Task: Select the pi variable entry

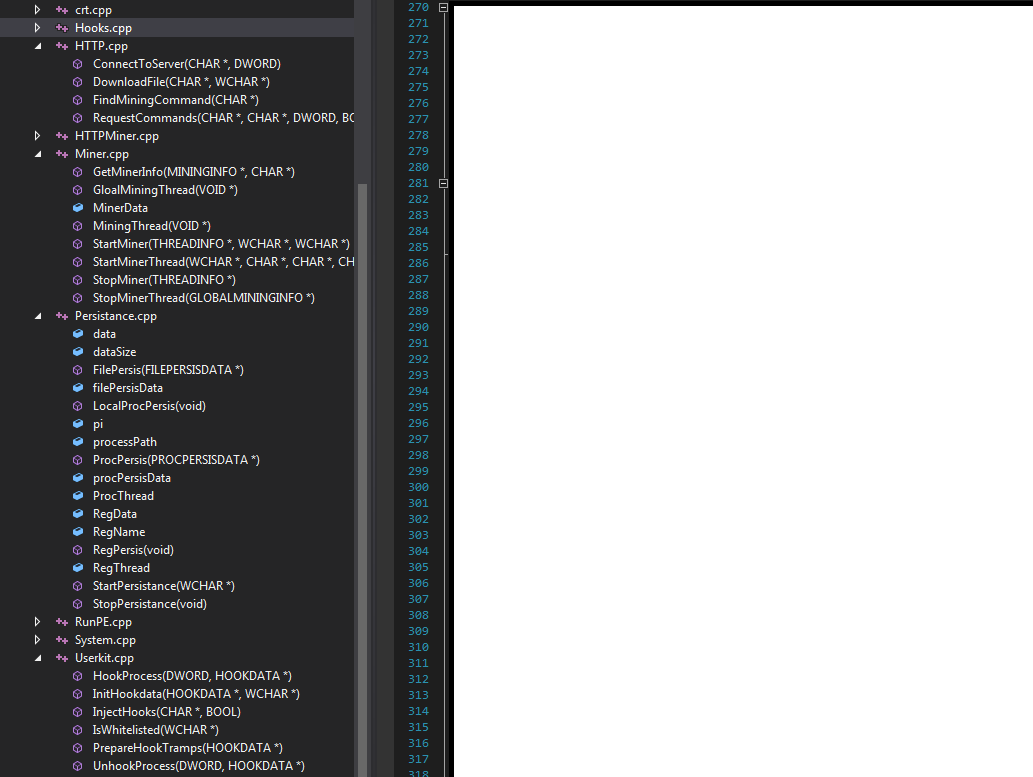Action: coord(98,424)
